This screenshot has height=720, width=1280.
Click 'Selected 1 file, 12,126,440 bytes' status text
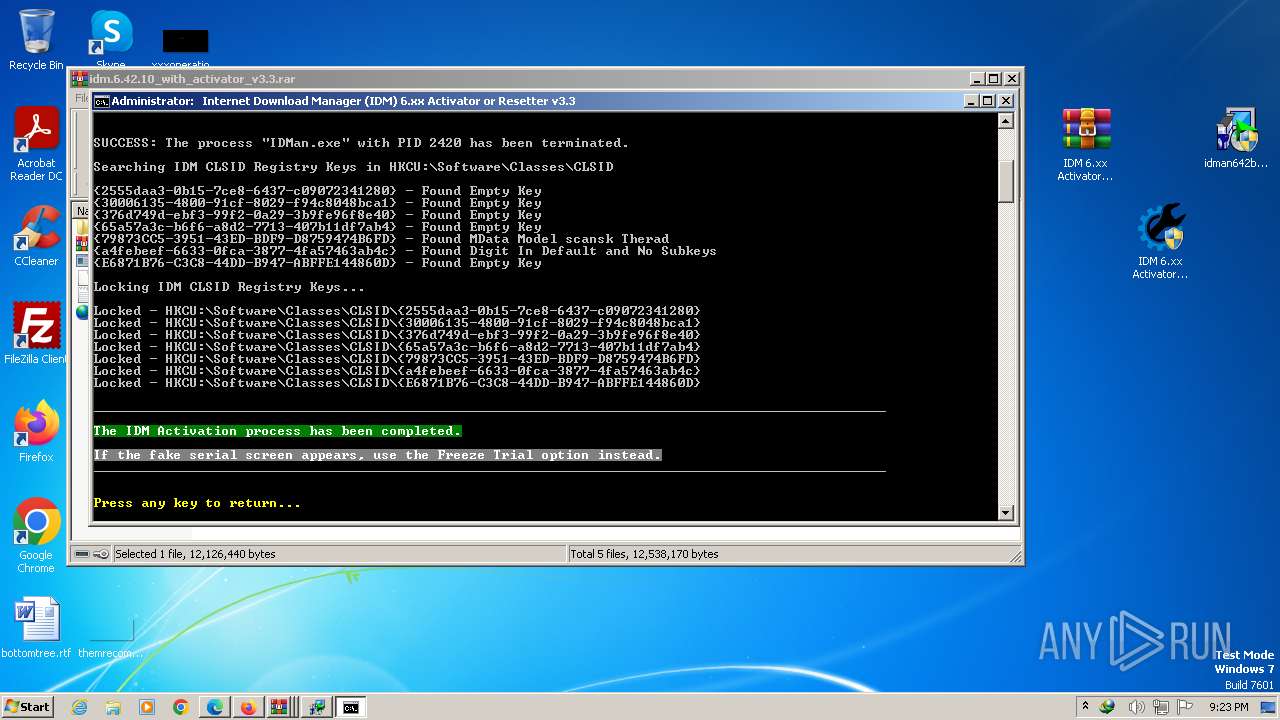point(195,554)
